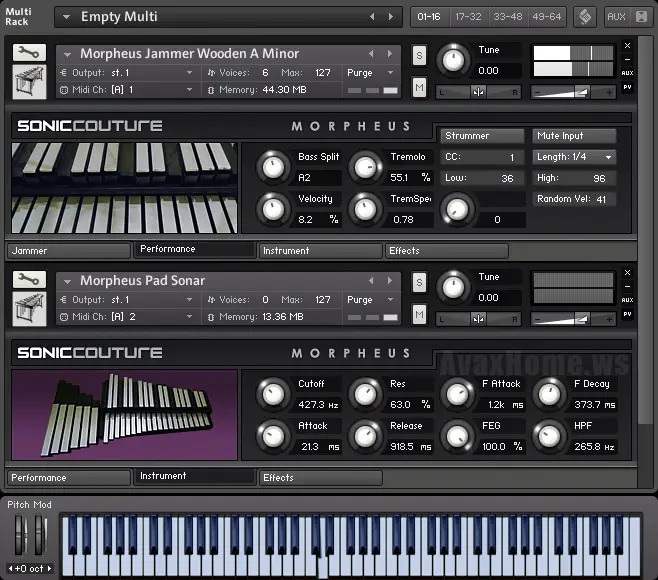Toggle PV view for Pad Sonar

tap(627, 314)
